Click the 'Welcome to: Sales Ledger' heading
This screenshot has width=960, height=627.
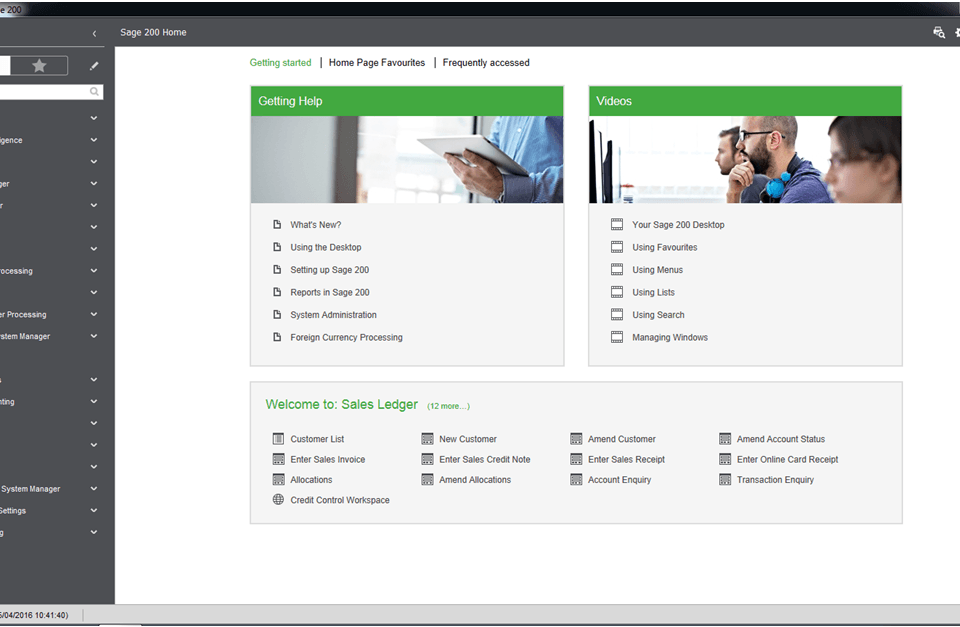click(x=342, y=405)
